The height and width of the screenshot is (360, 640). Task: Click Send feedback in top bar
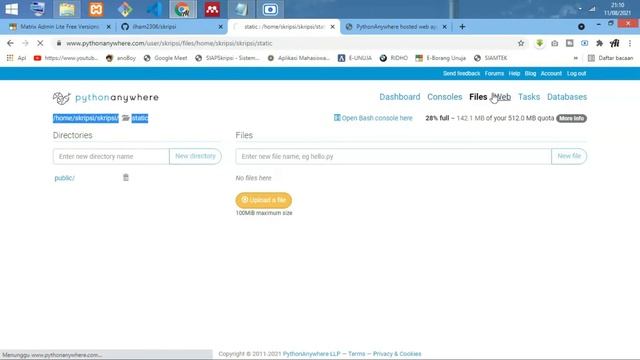click(461, 73)
